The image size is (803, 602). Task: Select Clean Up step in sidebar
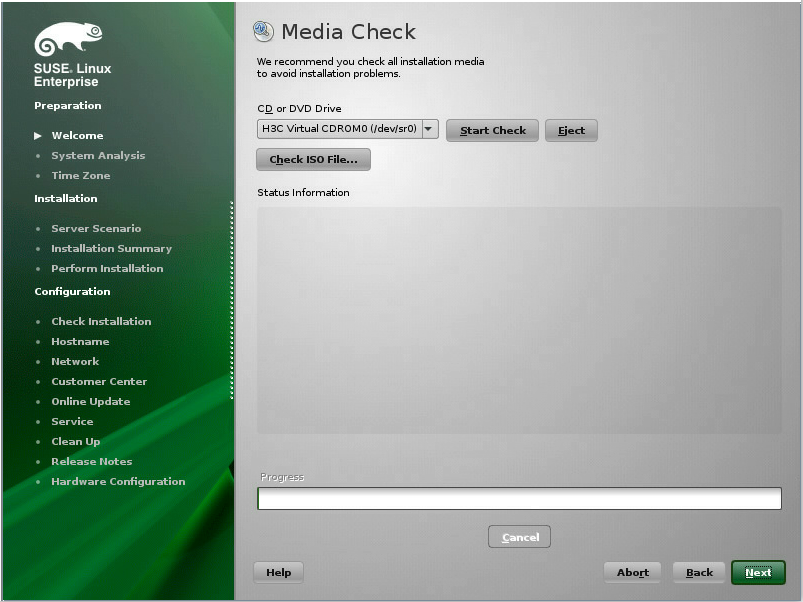click(x=76, y=442)
